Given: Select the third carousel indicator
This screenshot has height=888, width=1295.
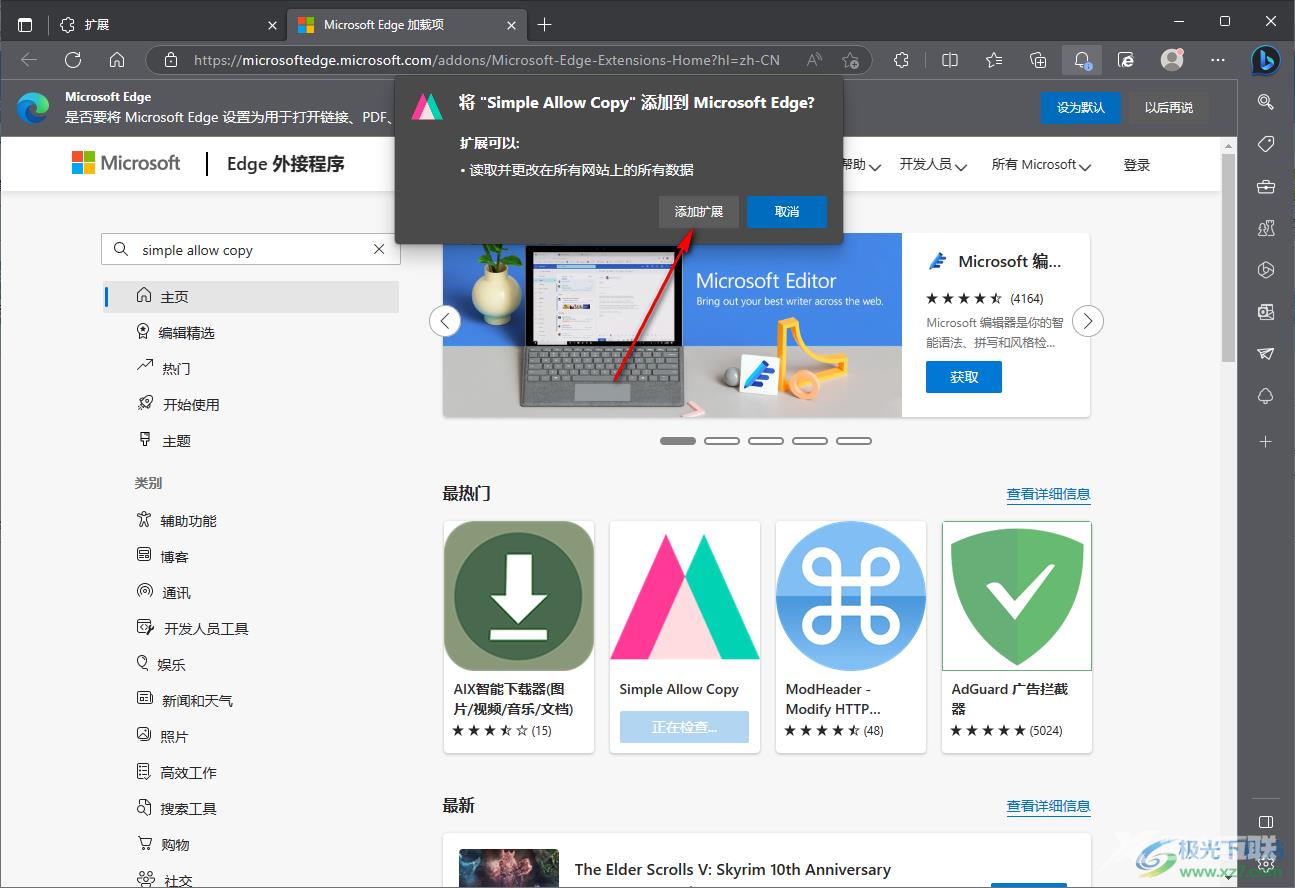Looking at the screenshot, I should [x=766, y=441].
